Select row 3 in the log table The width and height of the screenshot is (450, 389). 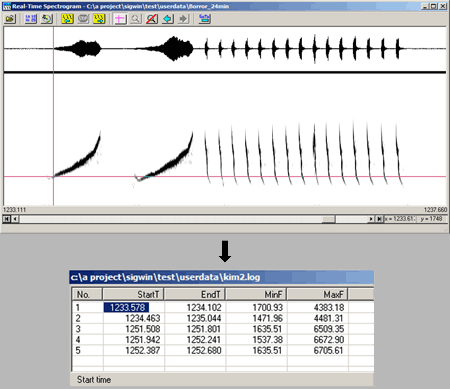223,329
